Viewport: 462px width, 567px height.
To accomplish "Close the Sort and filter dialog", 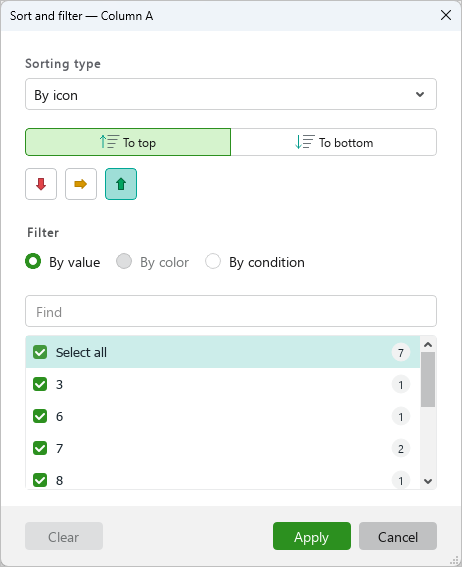I will point(446,15).
